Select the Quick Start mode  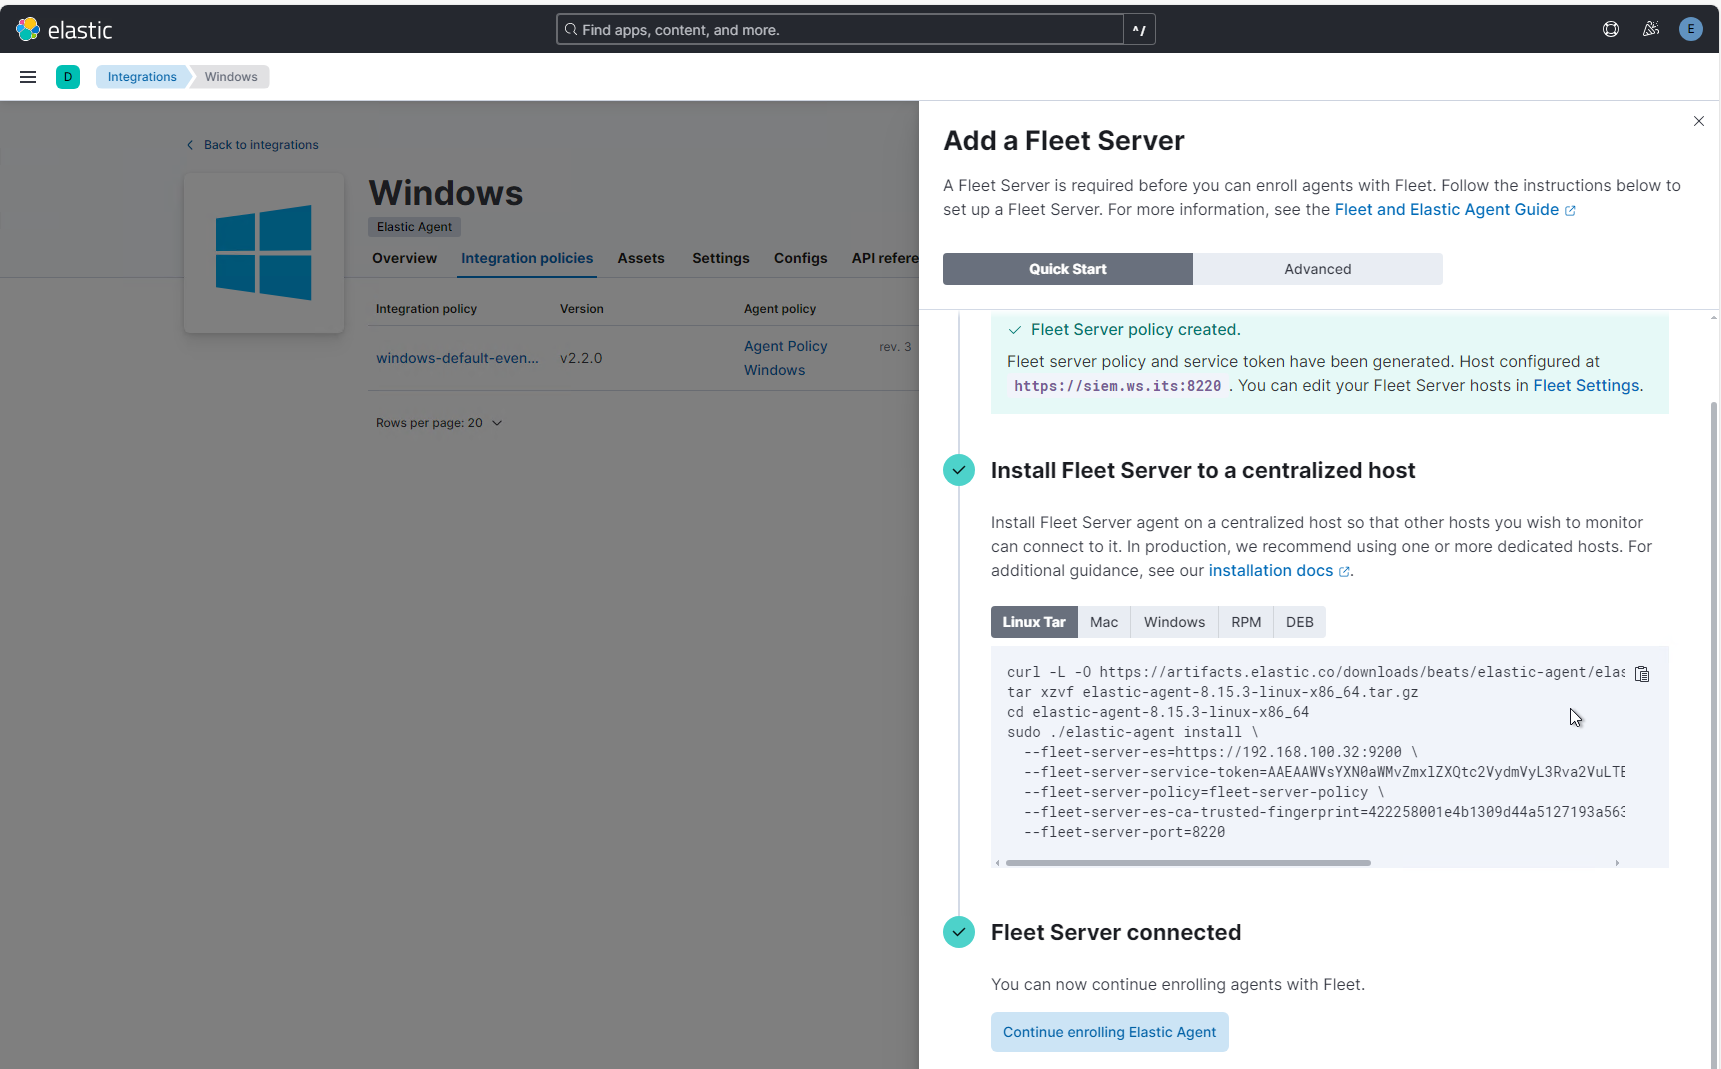pos(1068,269)
